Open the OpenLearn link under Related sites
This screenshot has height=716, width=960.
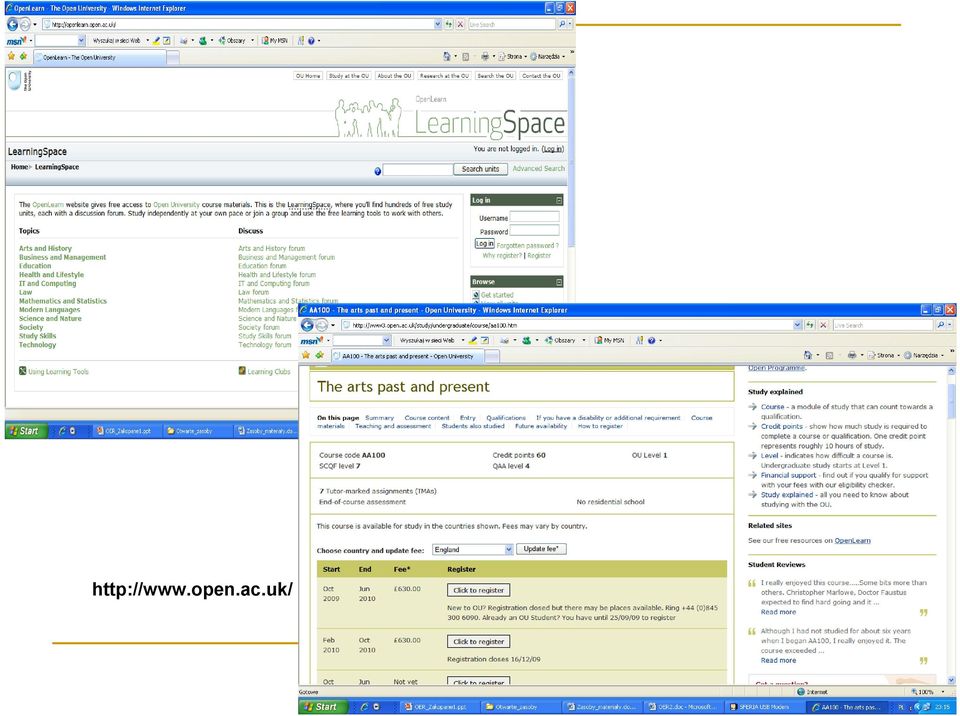click(852, 540)
